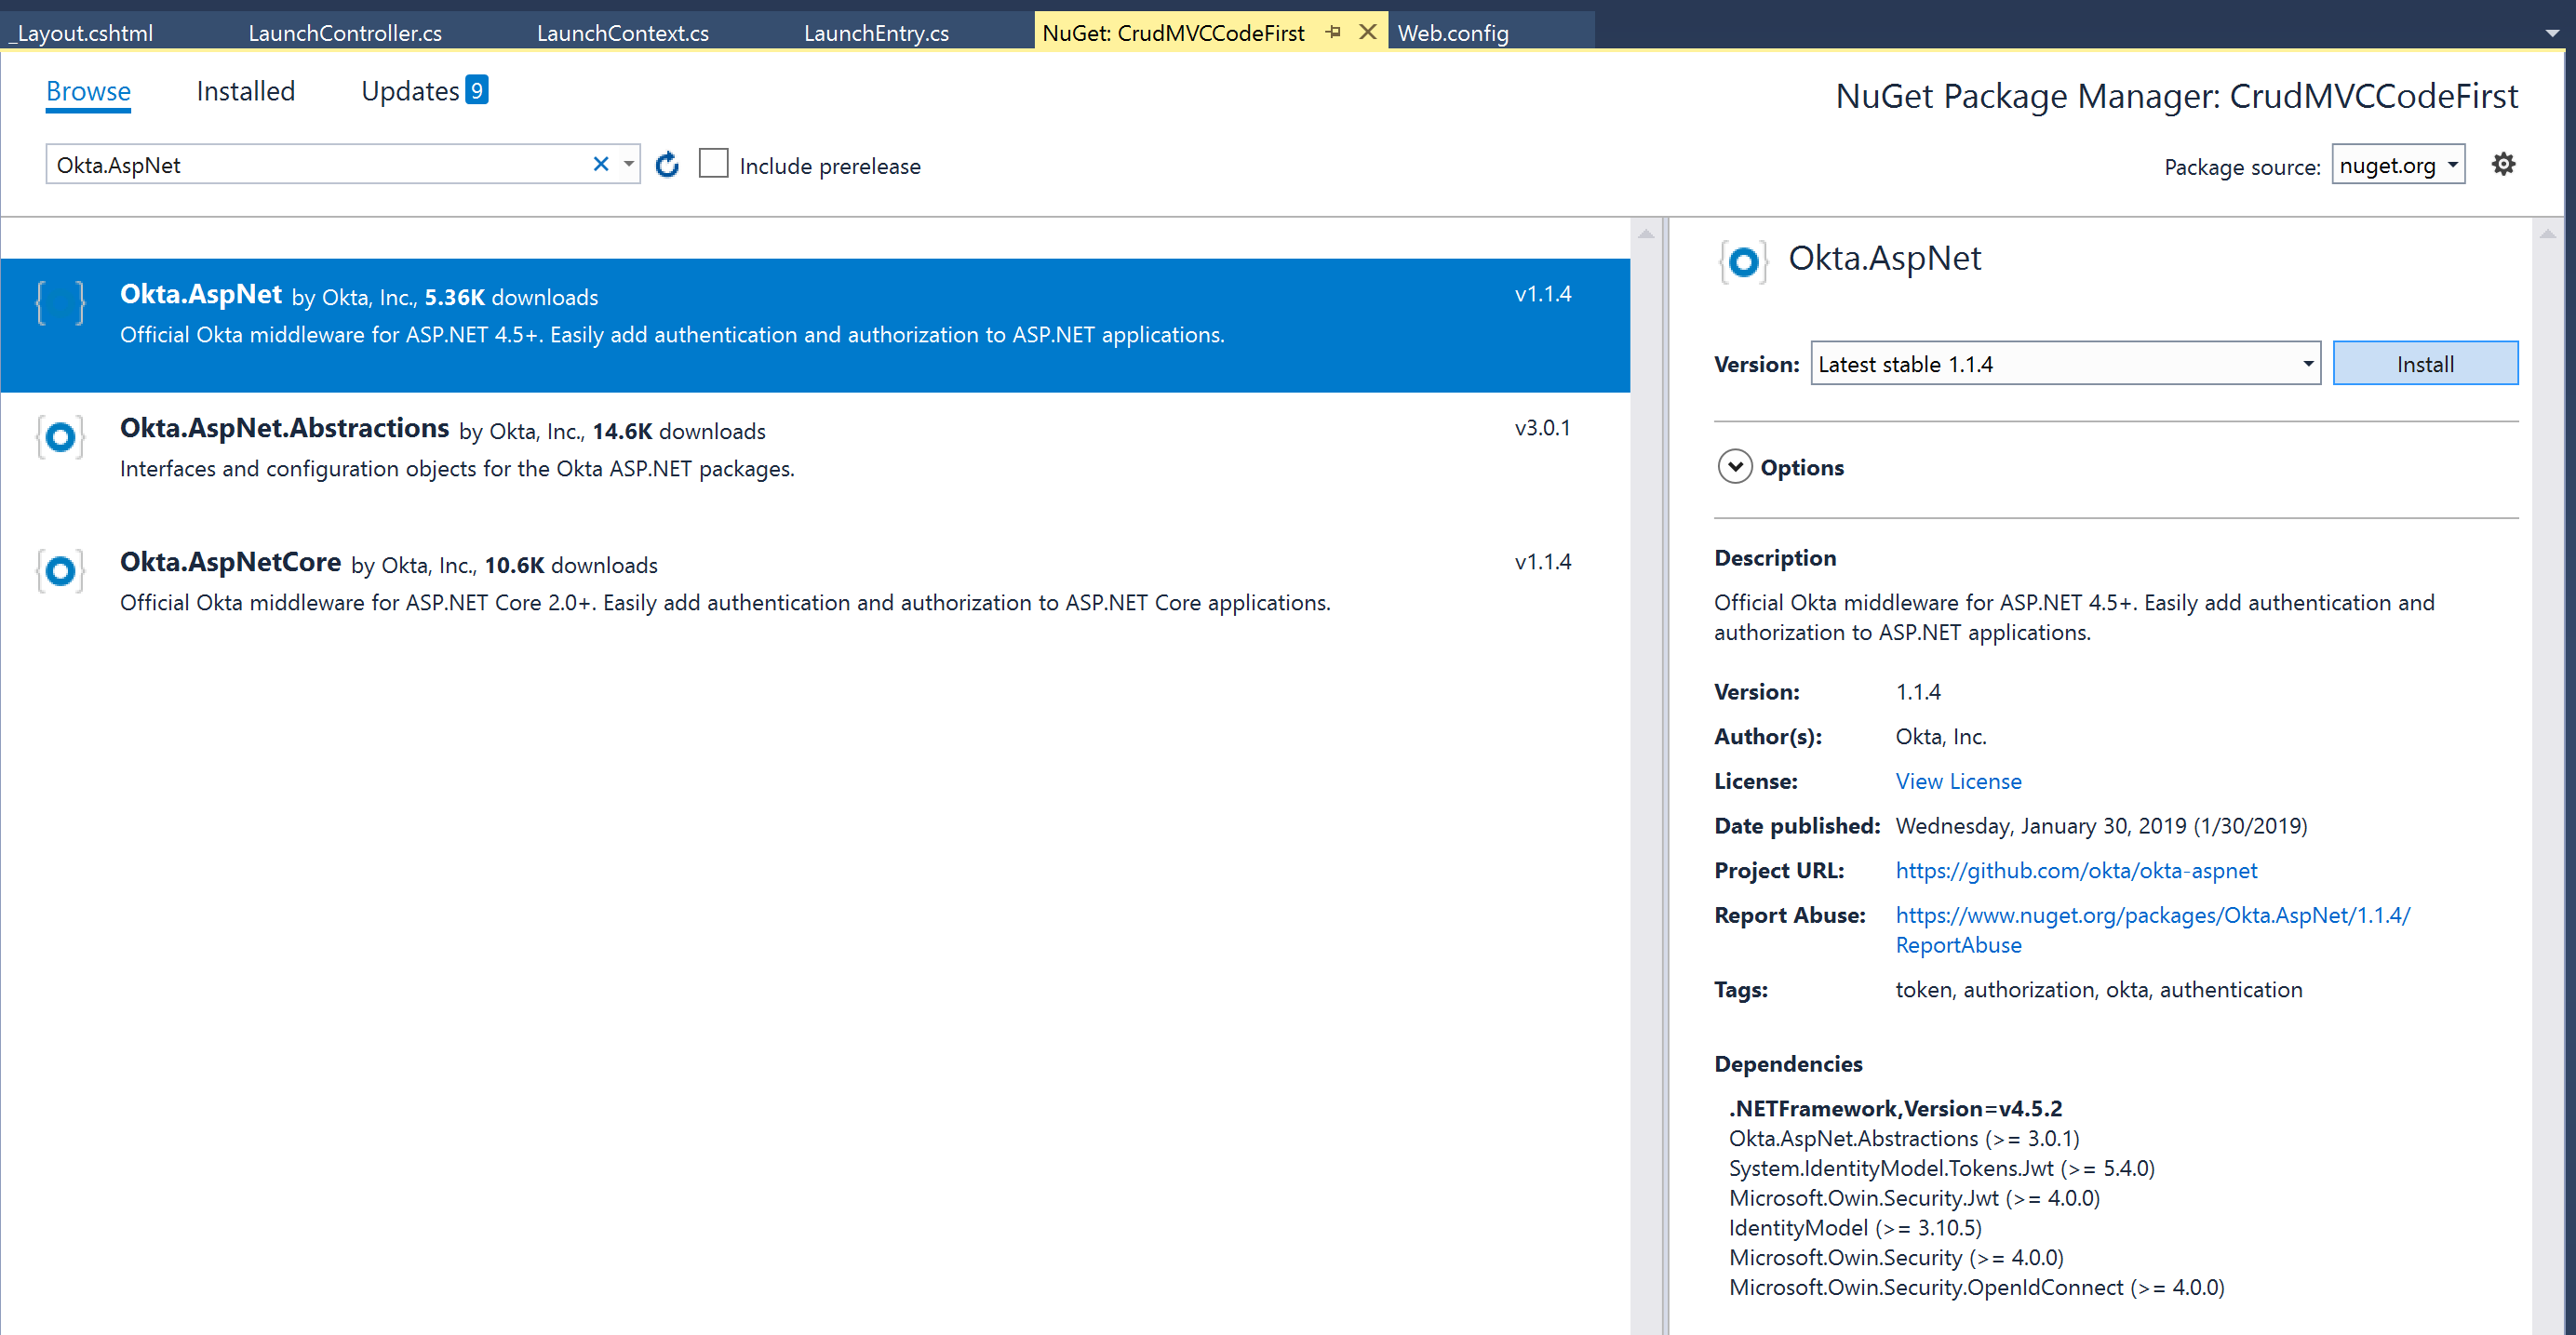Open the okta-aspnet GitHub project URL
2576x1335 pixels.
click(x=2075, y=870)
